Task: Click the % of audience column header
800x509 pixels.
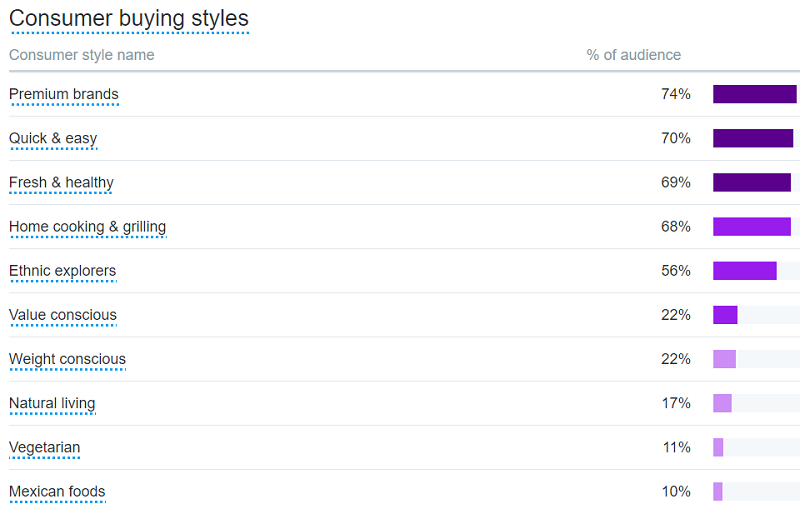Action: click(633, 55)
